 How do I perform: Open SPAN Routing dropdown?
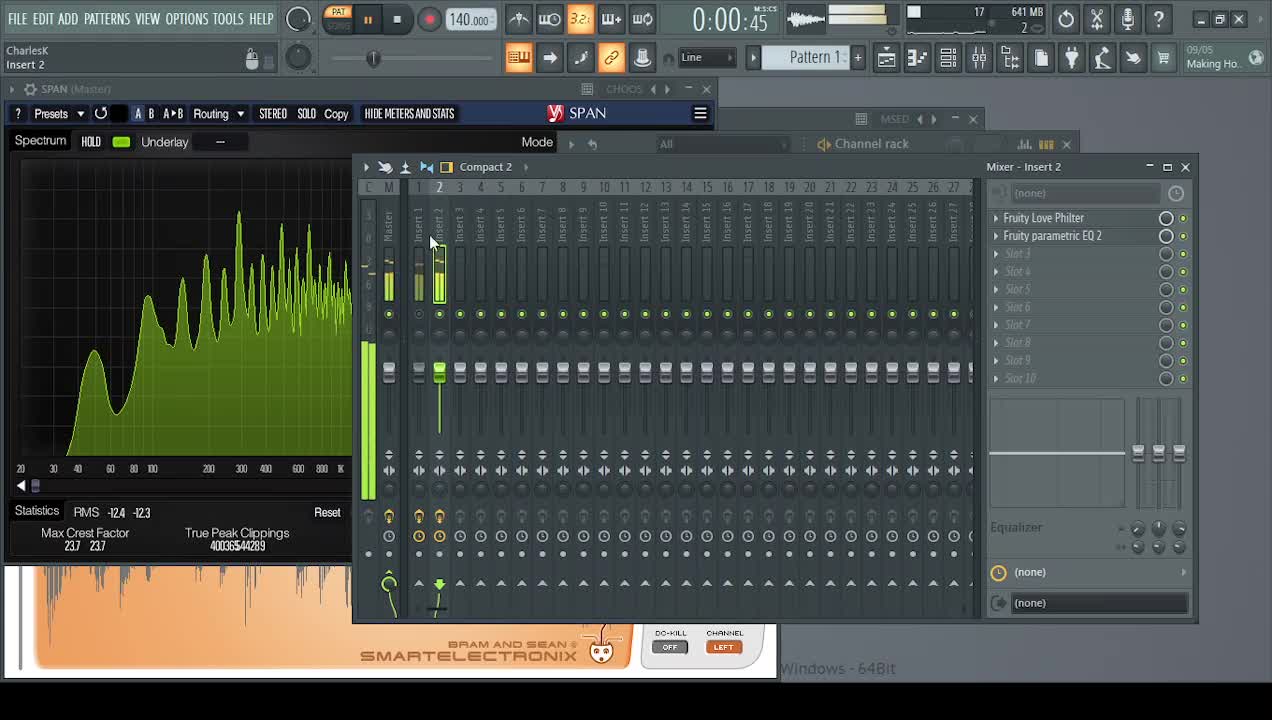(x=218, y=114)
